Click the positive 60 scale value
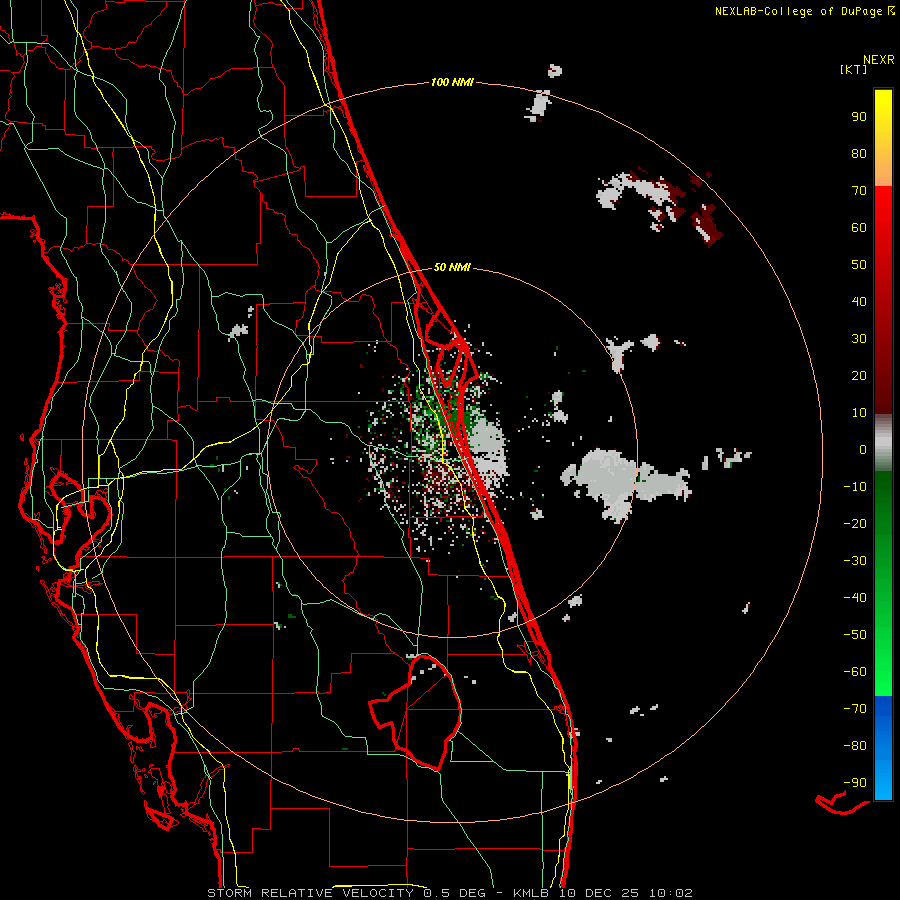Viewport: 900px width, 900px height. (x=859, y=228)
